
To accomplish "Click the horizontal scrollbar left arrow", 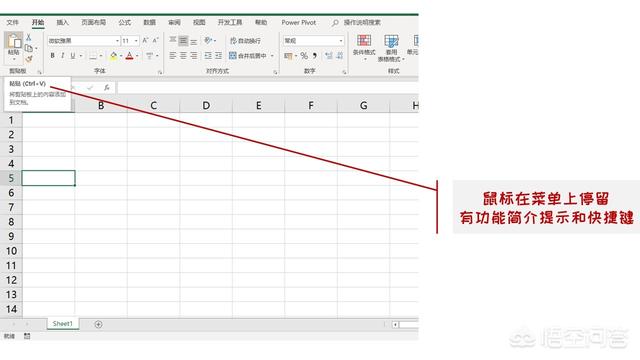I will coord(395,324).
